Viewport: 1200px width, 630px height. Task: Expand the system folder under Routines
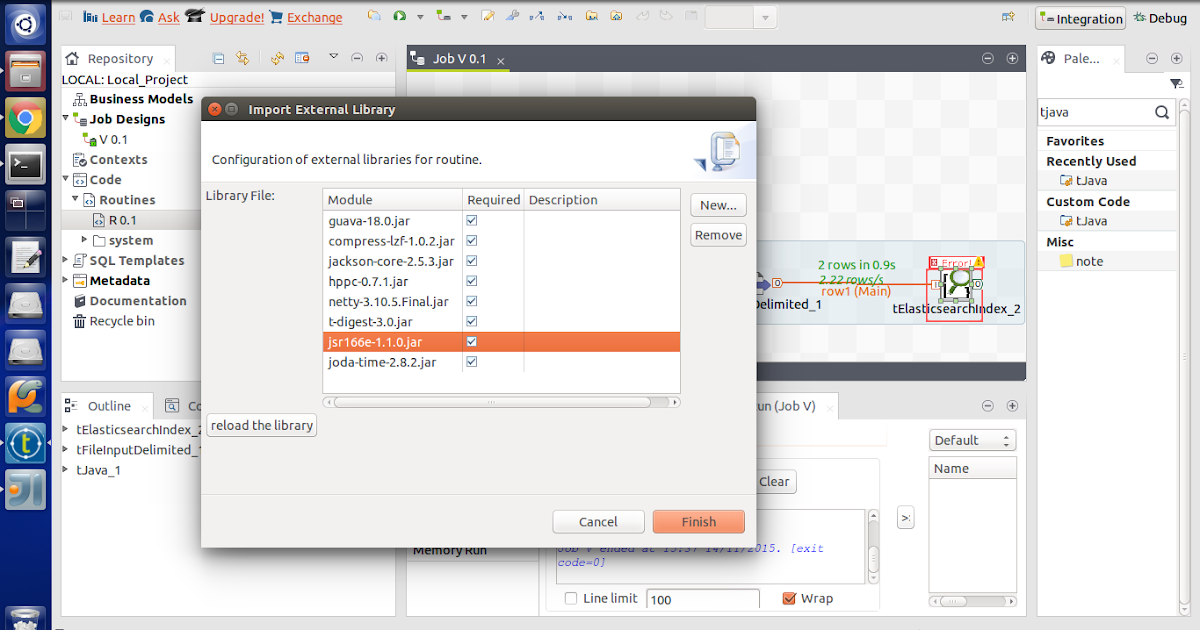click(85, 240)
